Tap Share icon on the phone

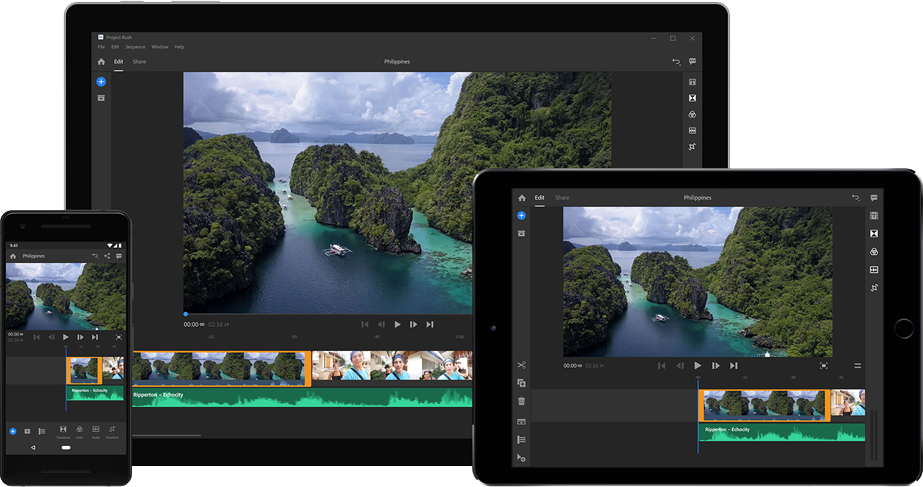(107, 256)
